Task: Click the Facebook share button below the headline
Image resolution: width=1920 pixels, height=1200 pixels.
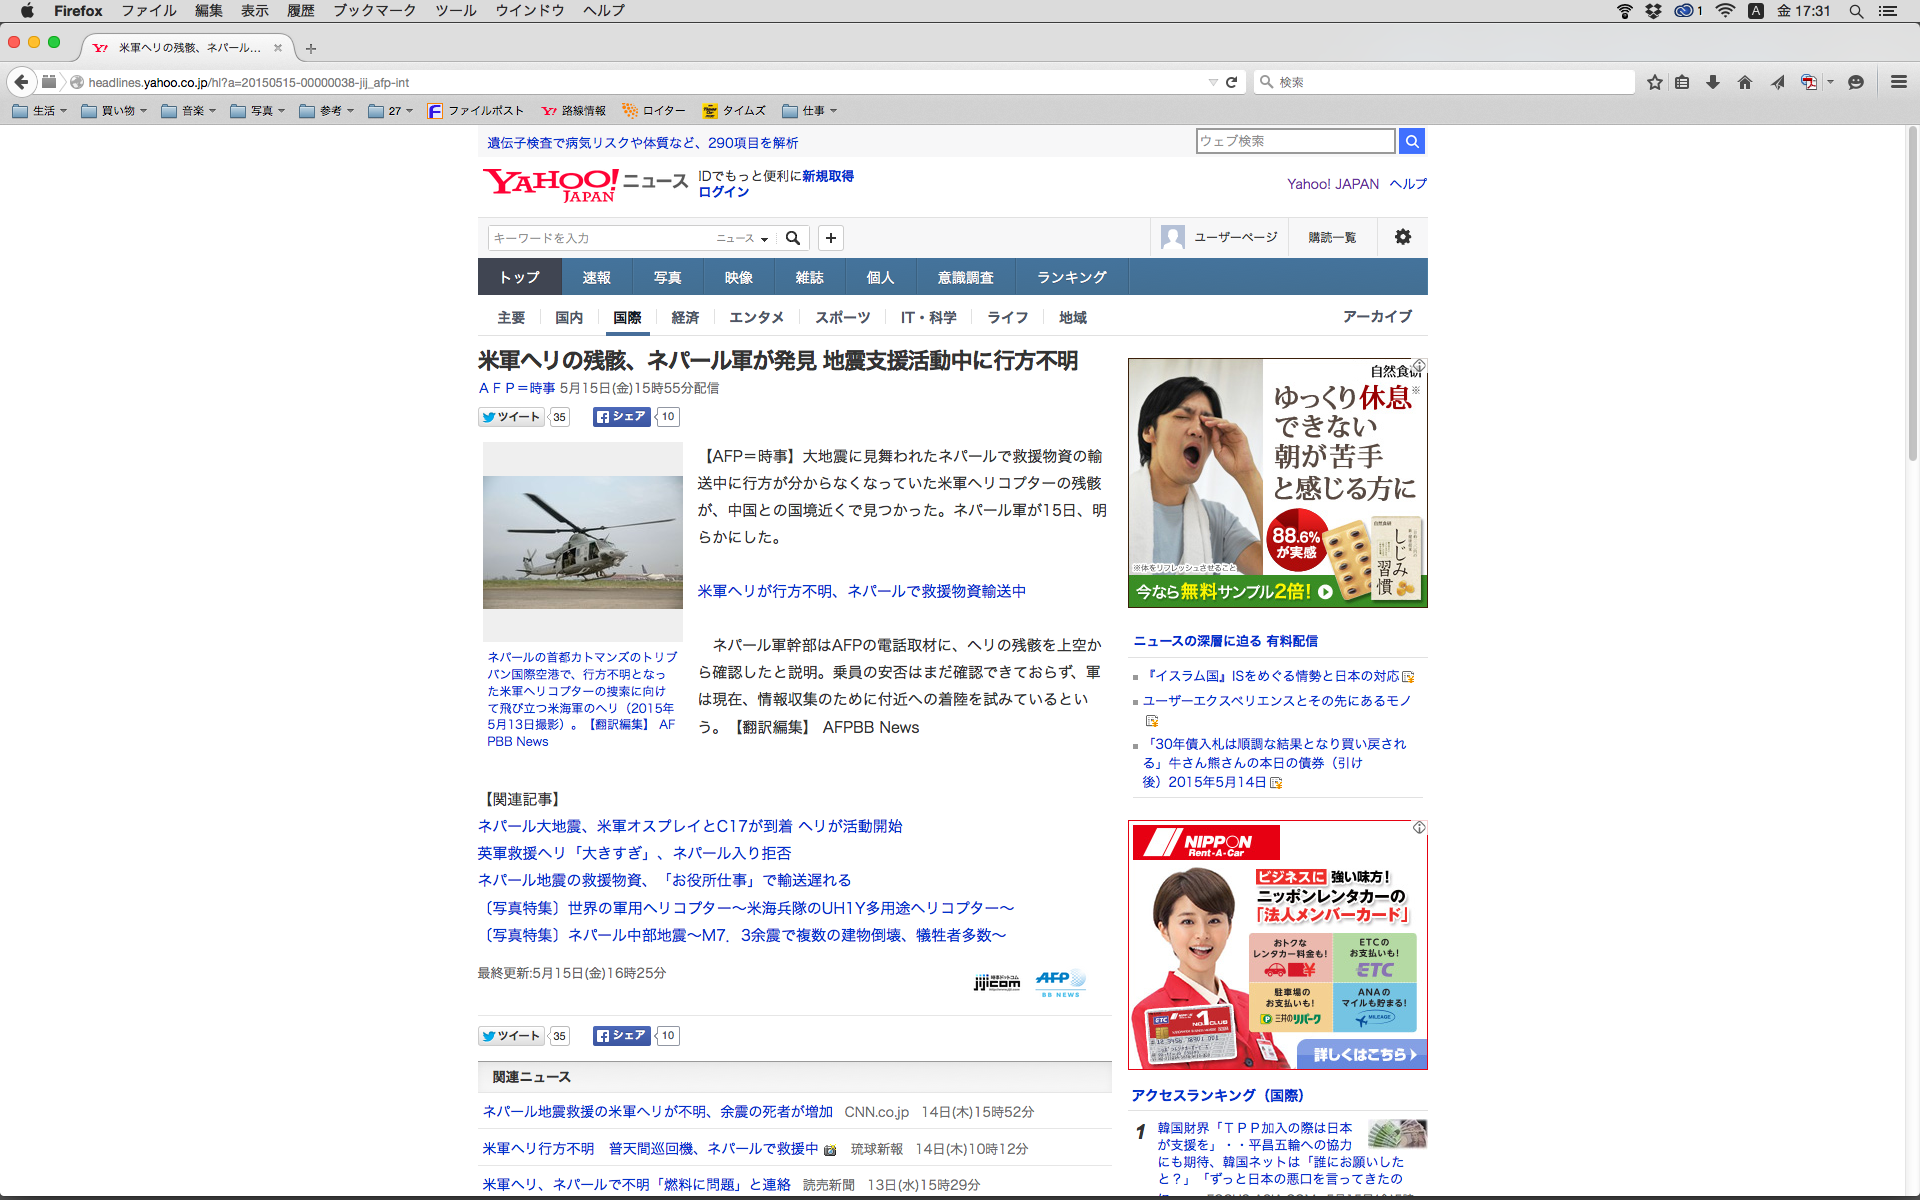Action: (x=621, y=417)
